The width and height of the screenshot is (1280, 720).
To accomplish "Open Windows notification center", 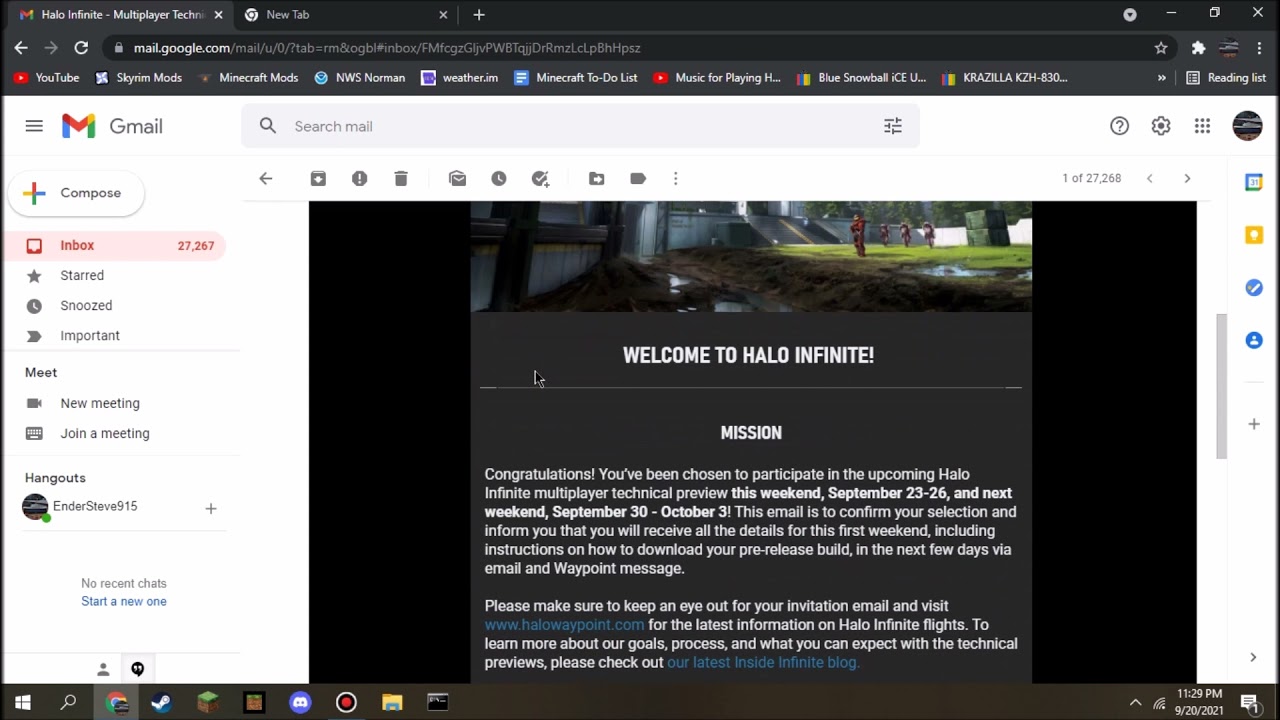I will [1249, 703].
